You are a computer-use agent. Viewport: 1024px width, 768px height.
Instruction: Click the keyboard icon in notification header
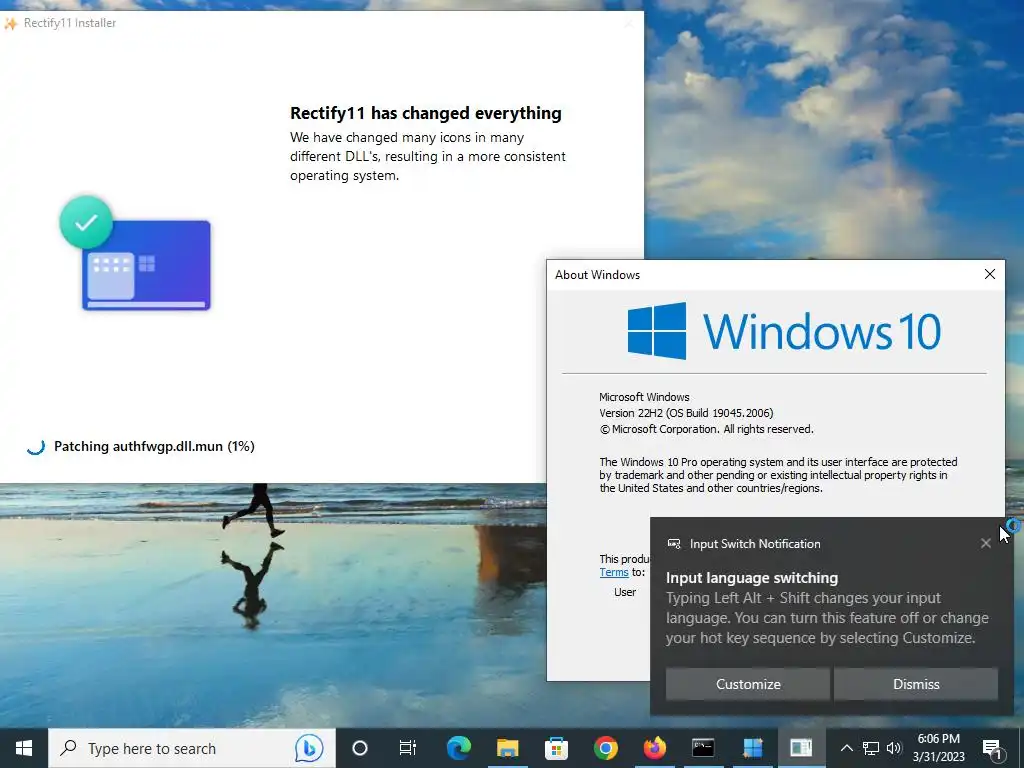[x=674, y=544]
